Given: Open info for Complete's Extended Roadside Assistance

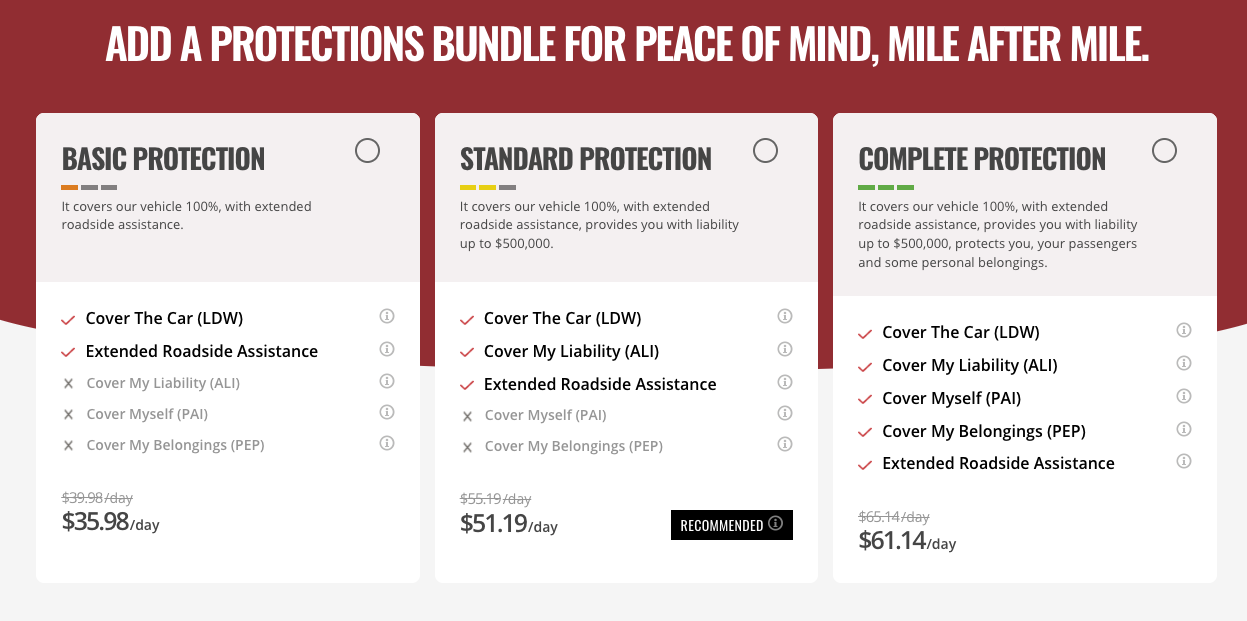Looking at the screenshot, I should pyautogui.click(x=1184, y=461).
